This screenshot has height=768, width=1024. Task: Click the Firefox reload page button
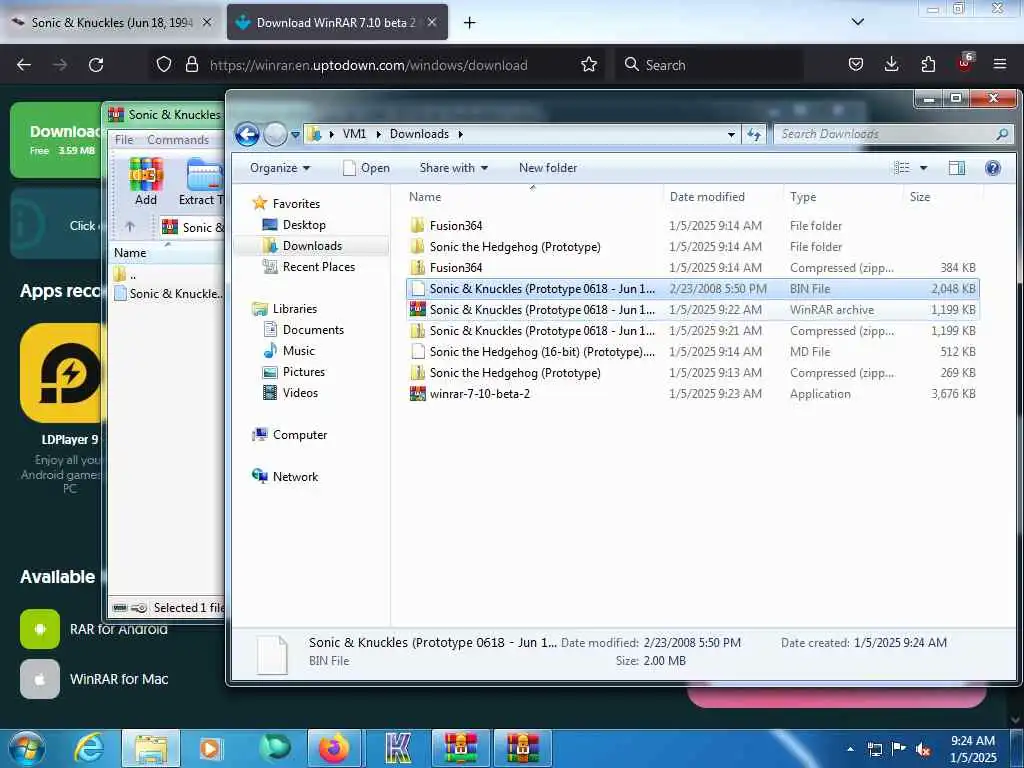point(96,65)
